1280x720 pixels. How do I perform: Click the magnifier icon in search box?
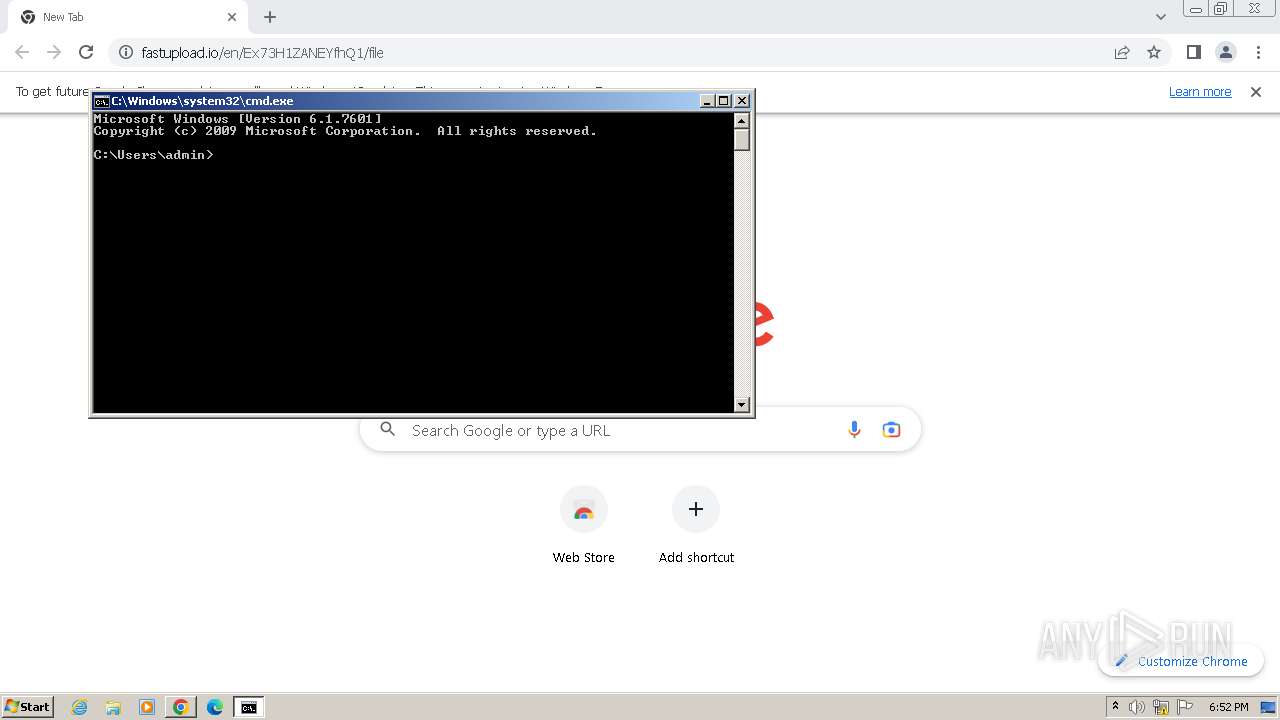388,430
